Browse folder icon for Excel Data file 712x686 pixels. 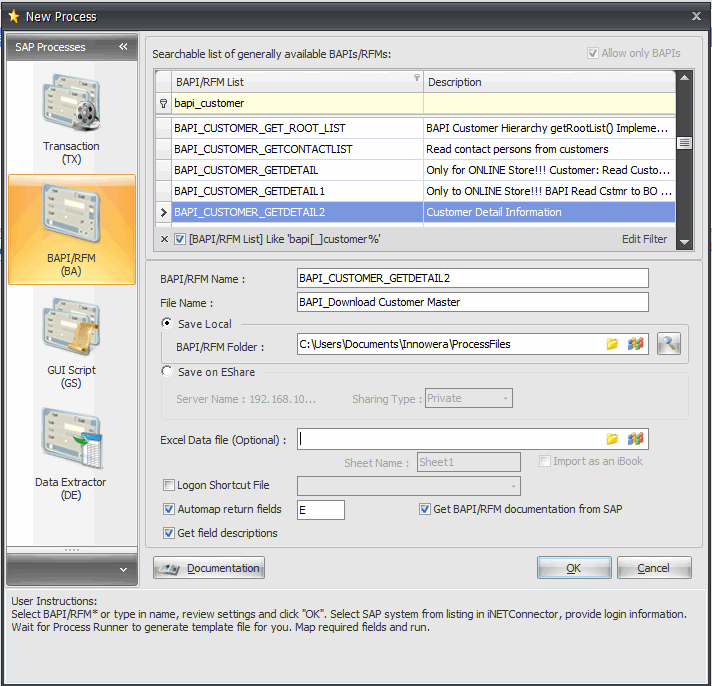click(x=613, y=439)
